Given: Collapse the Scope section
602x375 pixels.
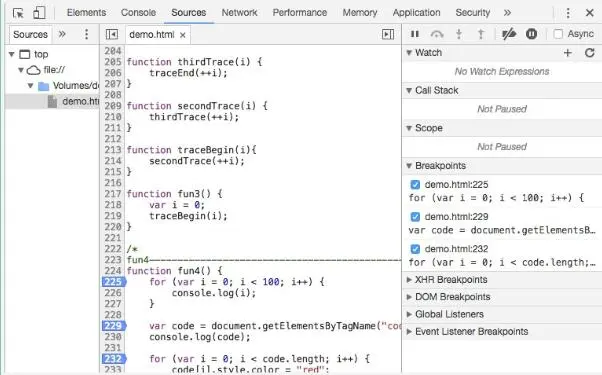Looking at the screenshot, I should coord(409,128).
